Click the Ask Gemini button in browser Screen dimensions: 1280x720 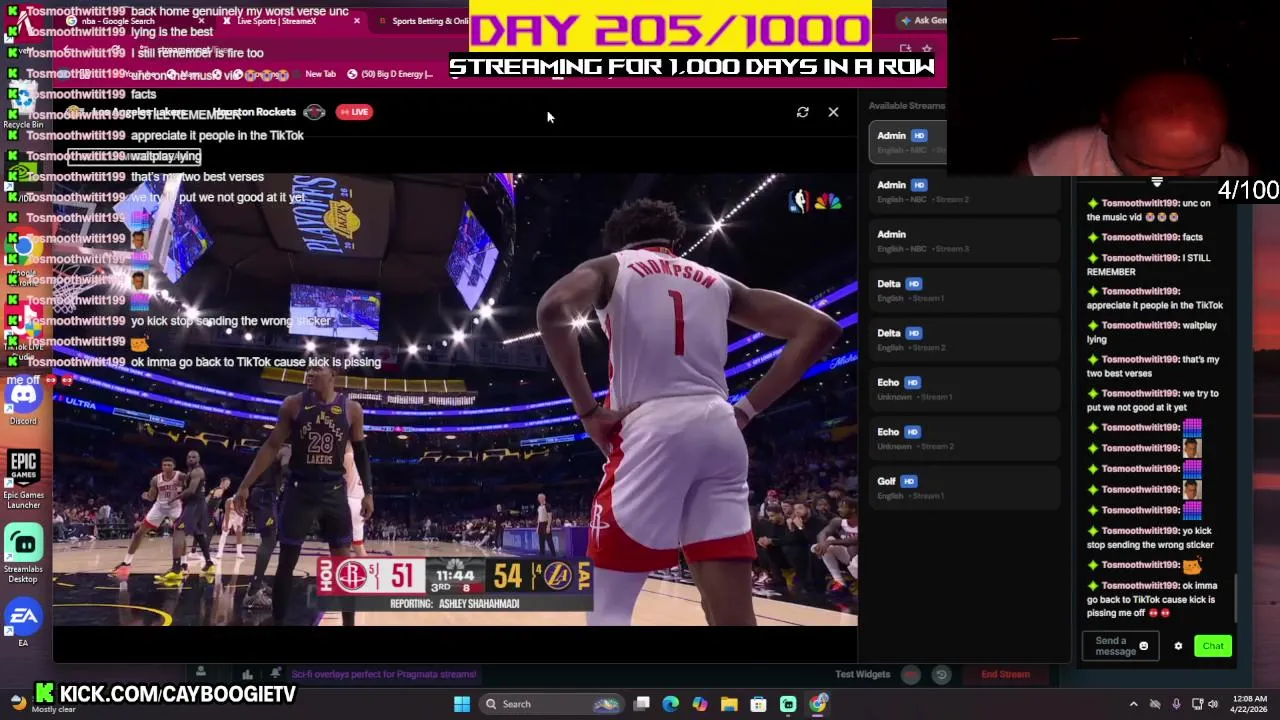point(923,20)
